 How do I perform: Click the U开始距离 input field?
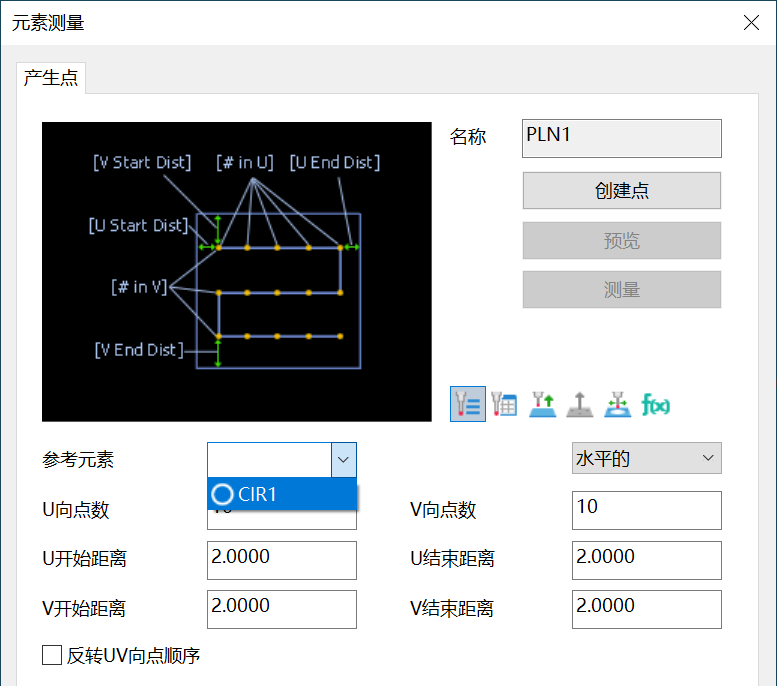pos(281,560)
